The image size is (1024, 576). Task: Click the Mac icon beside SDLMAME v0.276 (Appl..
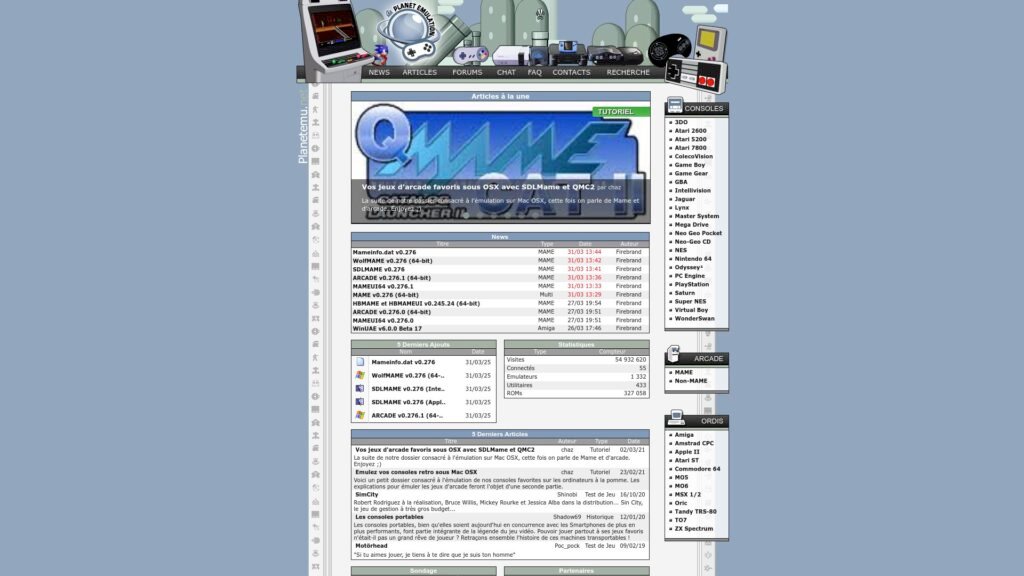[x=360, y=402]
